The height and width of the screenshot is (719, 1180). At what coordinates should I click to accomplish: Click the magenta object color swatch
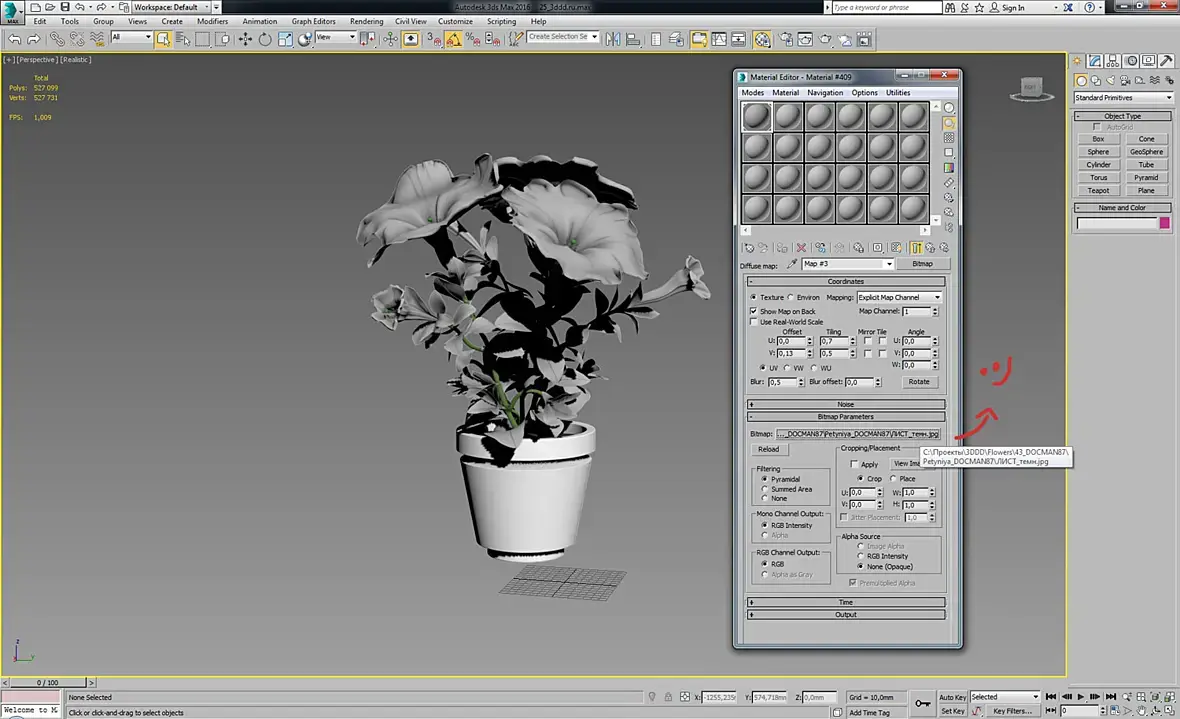click(x=1165, y=223)
